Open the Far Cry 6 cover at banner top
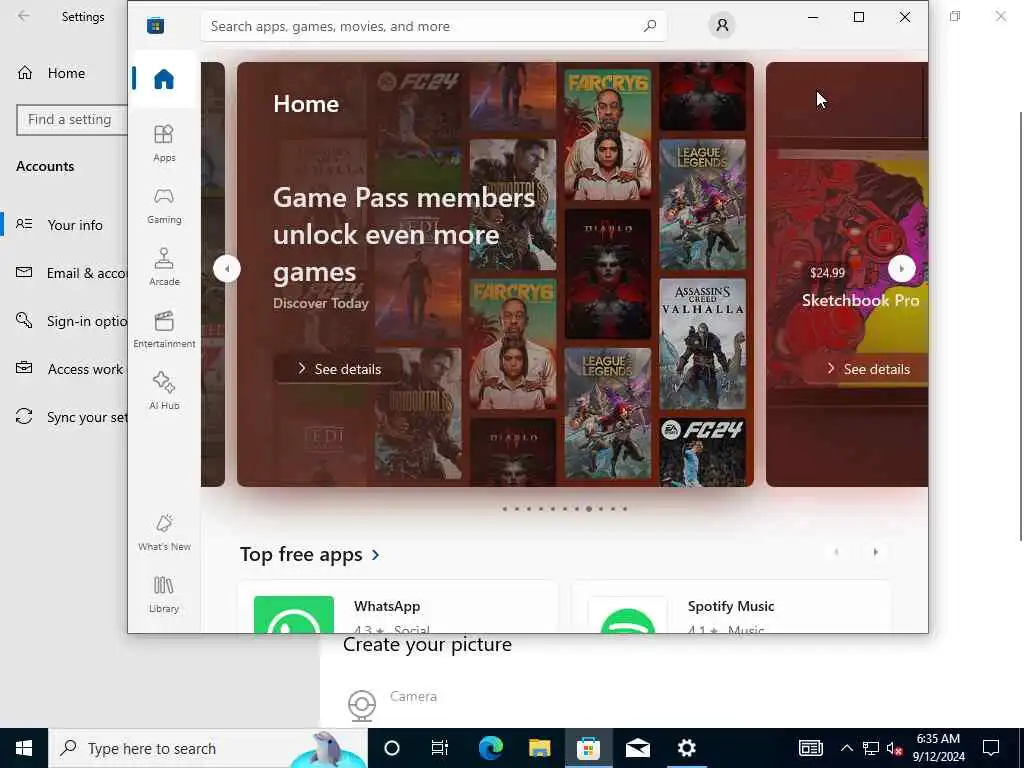The width and height of the screenshot is (1024, 768). (x=607, y=134)
